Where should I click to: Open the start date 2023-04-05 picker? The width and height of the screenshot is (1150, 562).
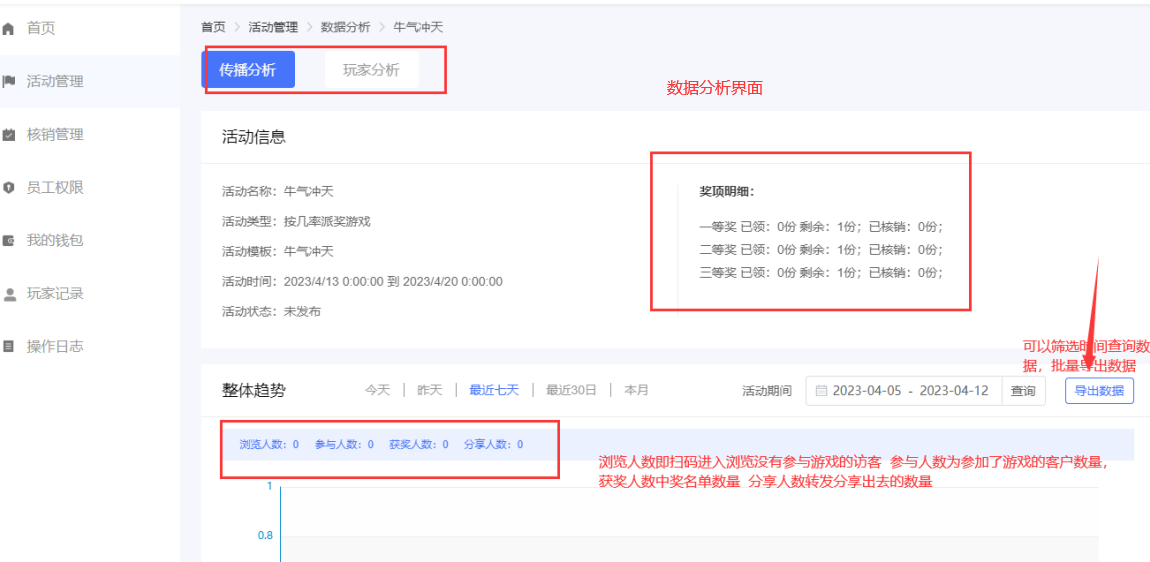click(867, 391)
